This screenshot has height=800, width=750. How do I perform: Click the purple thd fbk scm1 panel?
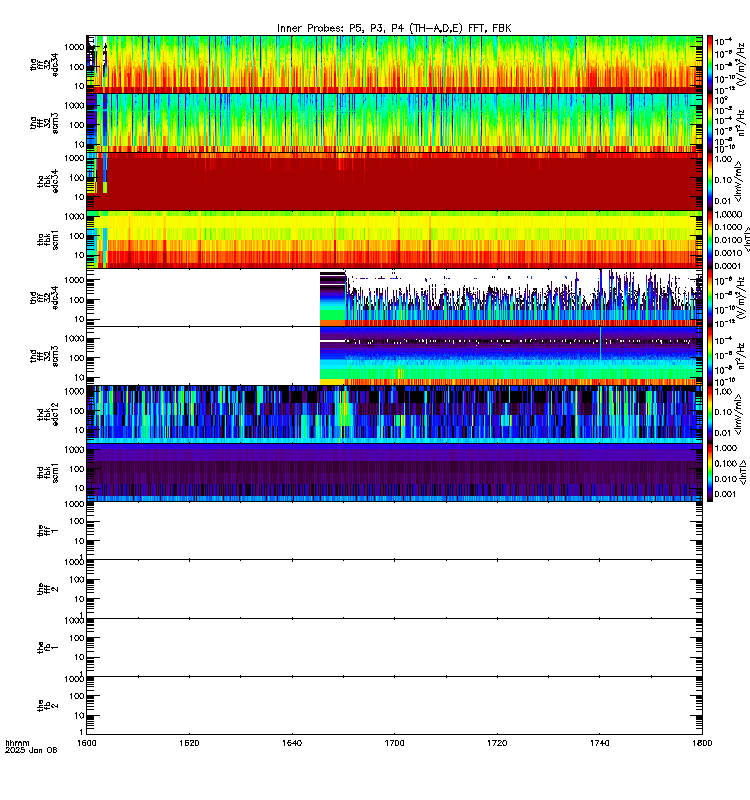(394, 472)
